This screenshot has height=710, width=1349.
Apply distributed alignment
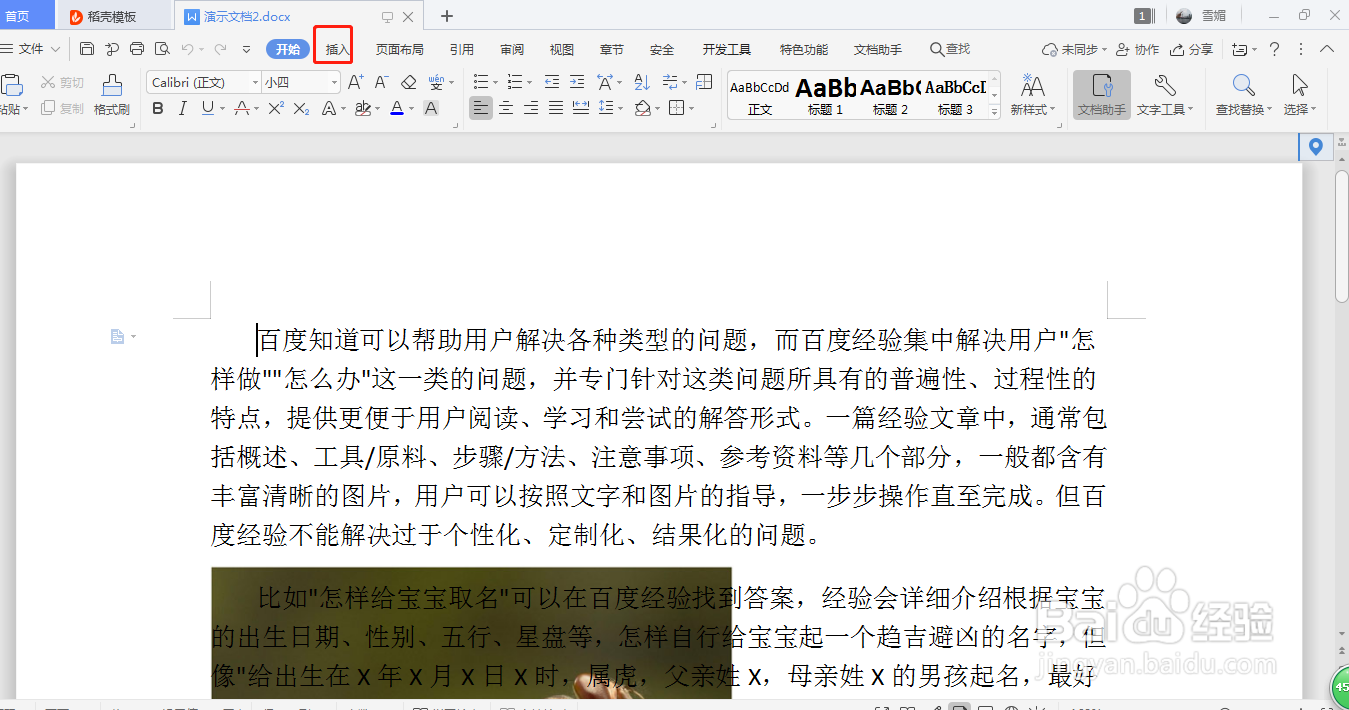[x=581, y=108]
